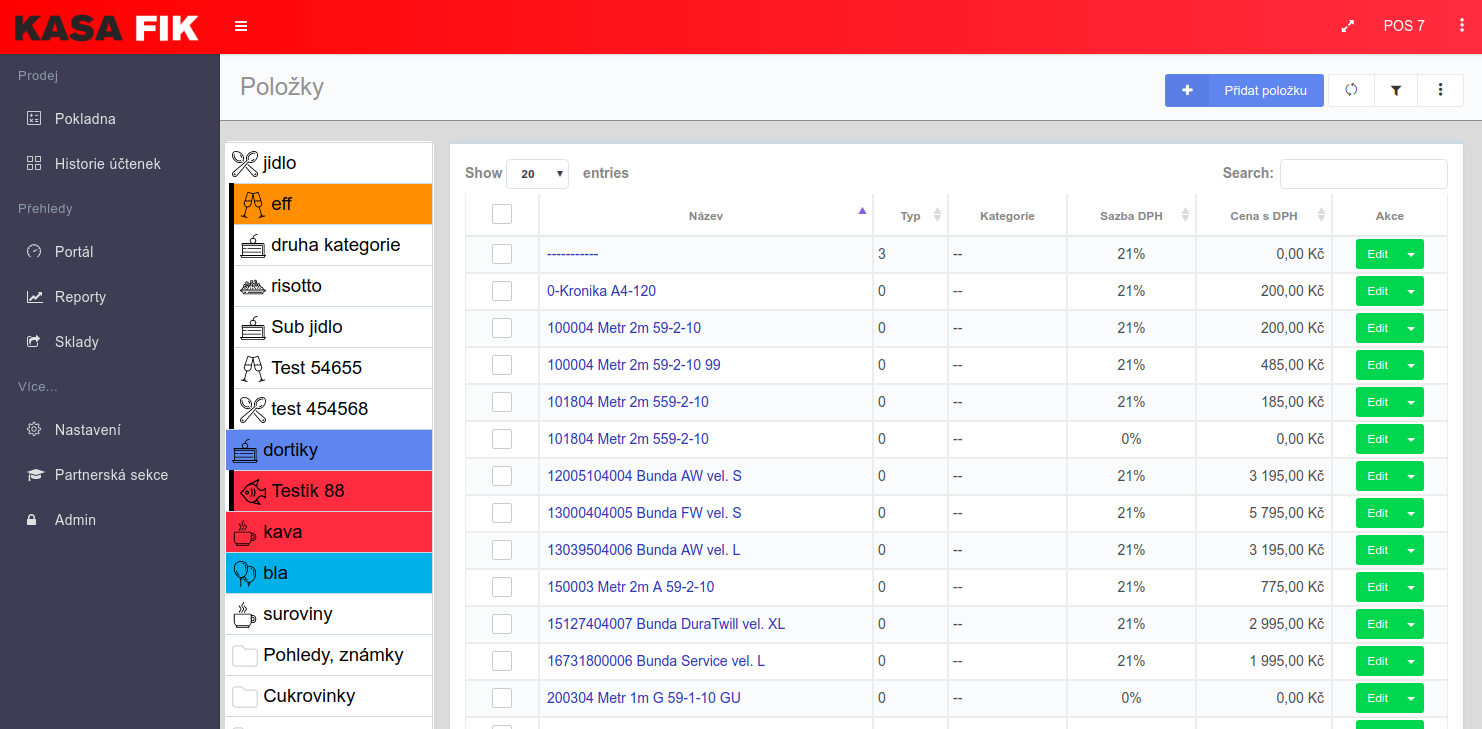Toggle the select-all header checkbox
The height and width of the screenshot is (729, 1482).
pyautogui.click(x=502, y=214)
